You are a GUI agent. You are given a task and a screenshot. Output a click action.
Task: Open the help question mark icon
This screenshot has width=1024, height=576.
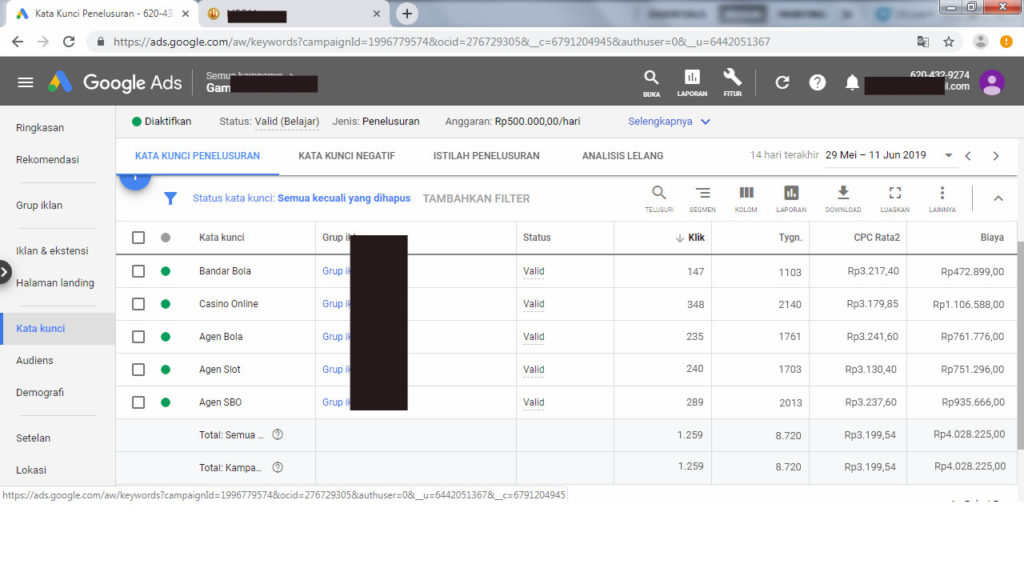pos(817,82)
